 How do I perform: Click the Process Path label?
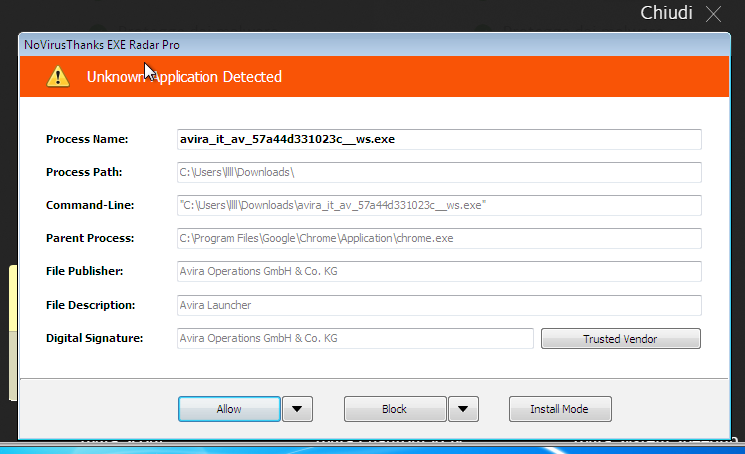(84, 172)
